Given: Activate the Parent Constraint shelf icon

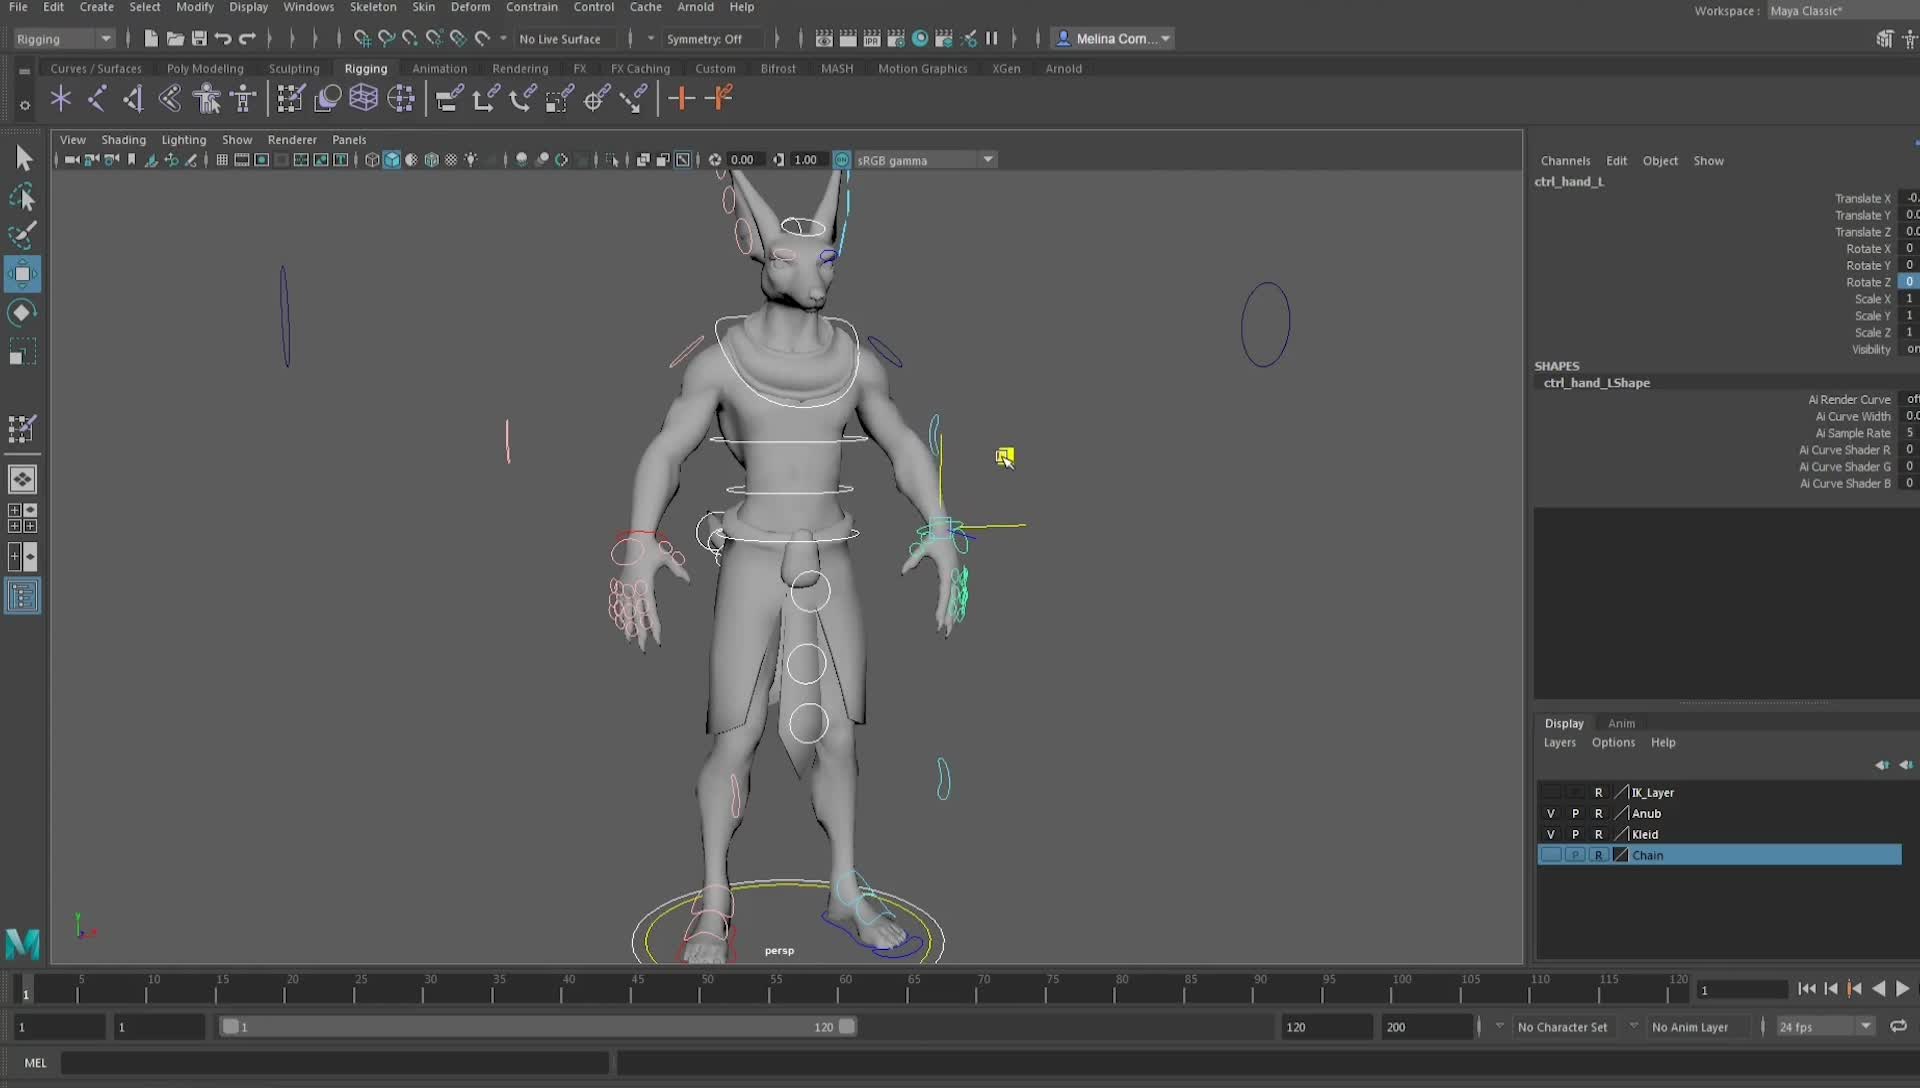Looking at the screenshot, I should click(x=448, y=98).
